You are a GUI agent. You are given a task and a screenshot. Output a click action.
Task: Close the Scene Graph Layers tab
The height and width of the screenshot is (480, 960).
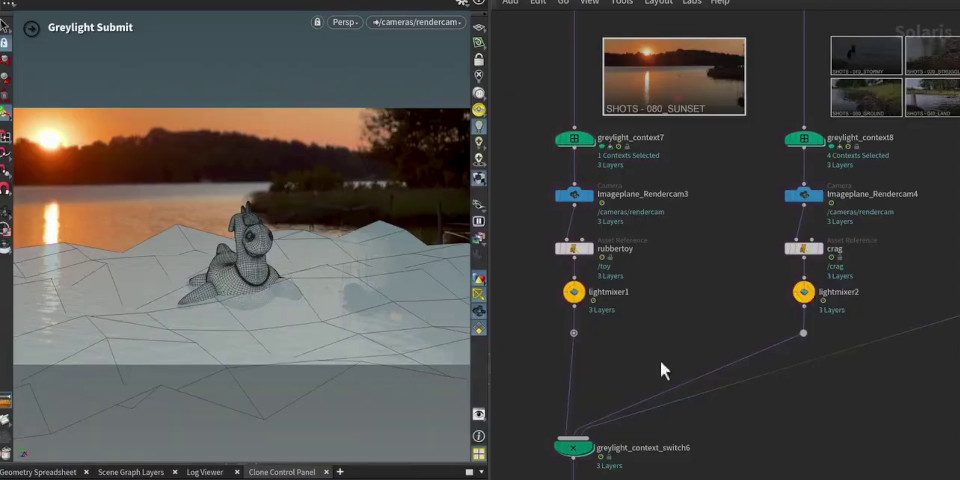click(175, 472)
